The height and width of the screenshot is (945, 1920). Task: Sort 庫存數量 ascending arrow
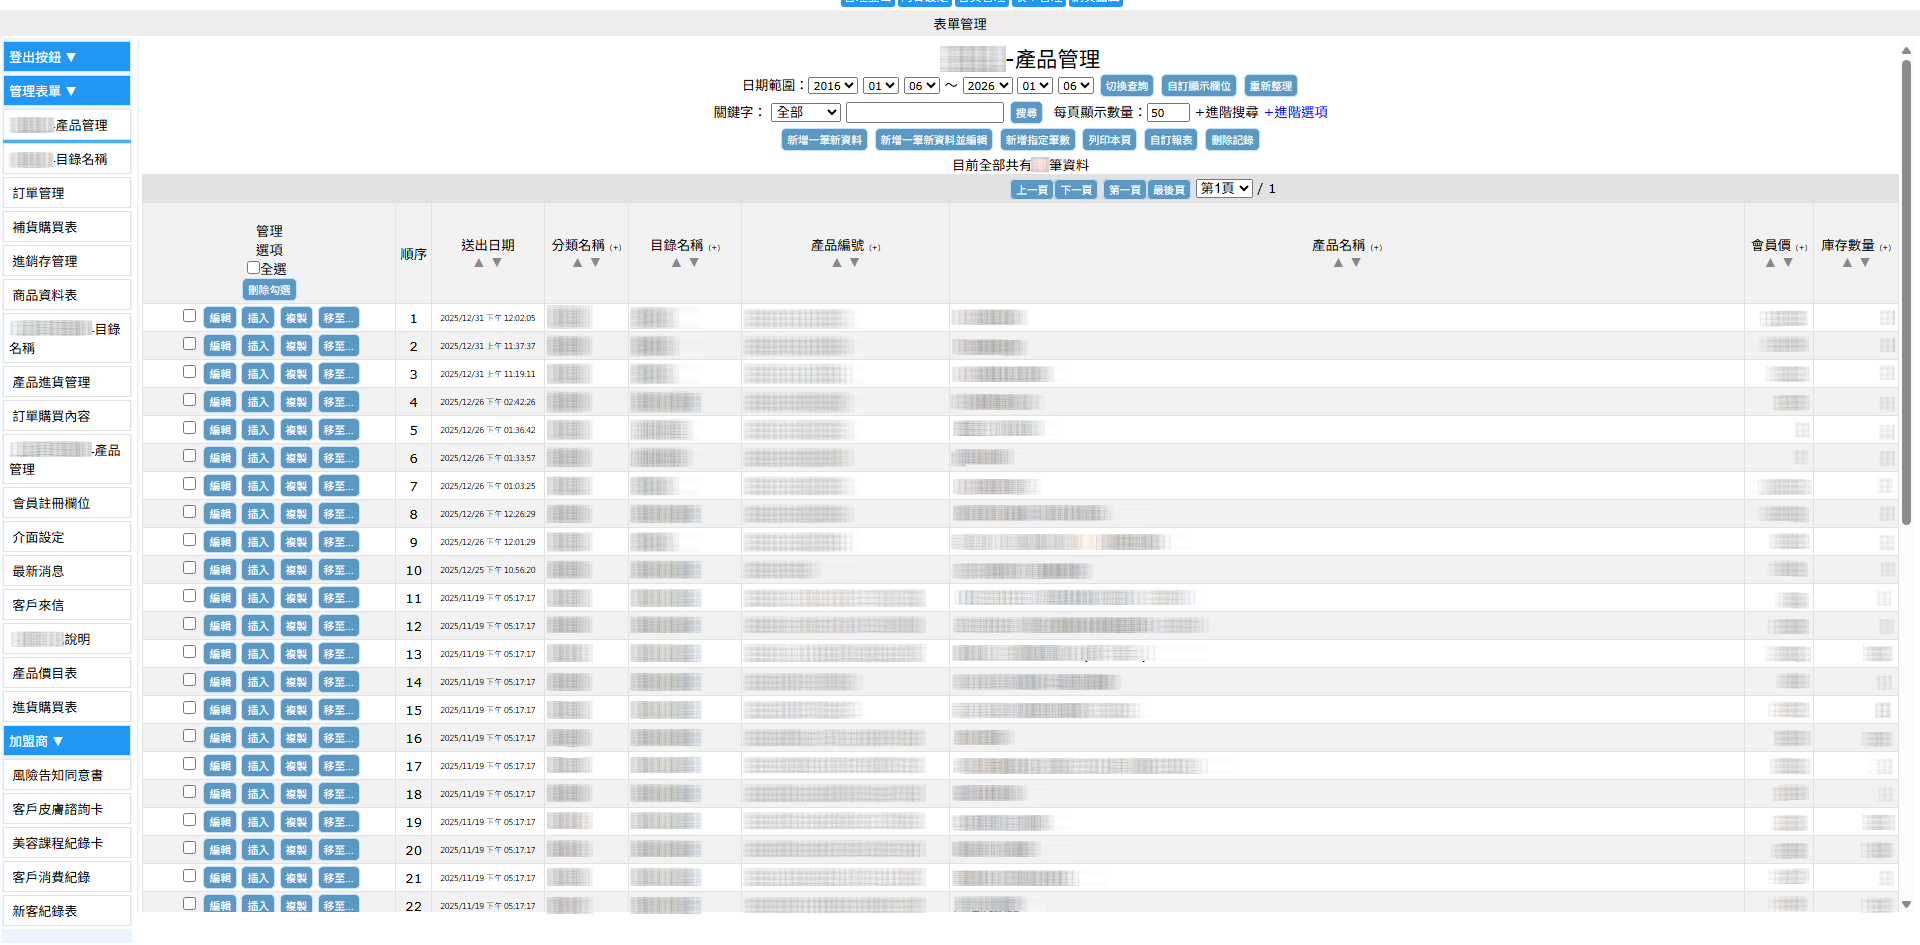(1847, 263)
